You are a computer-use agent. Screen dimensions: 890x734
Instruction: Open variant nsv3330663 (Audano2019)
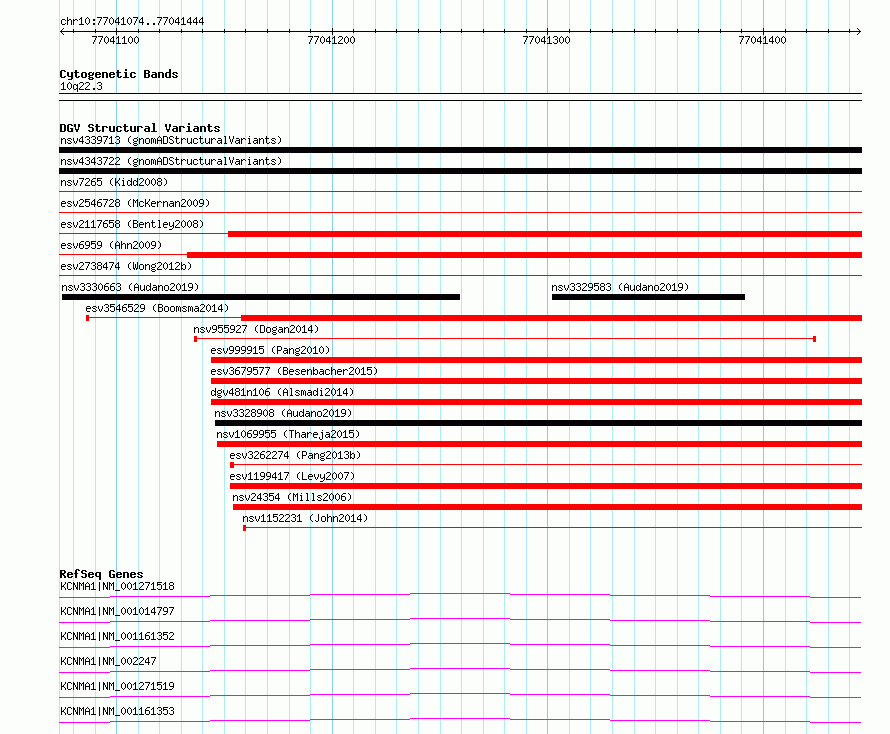131,287
